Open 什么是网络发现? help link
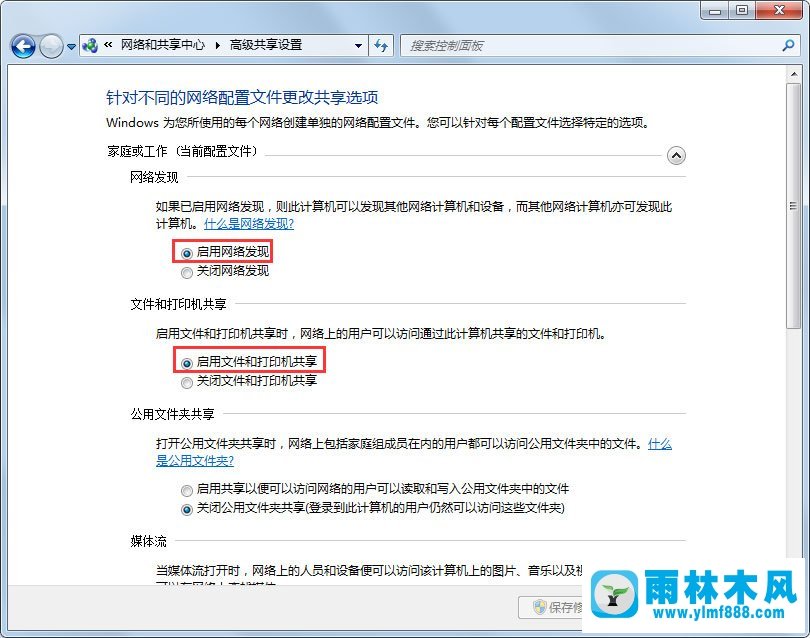This screenshot has height=638, width=810. (249, 224)
